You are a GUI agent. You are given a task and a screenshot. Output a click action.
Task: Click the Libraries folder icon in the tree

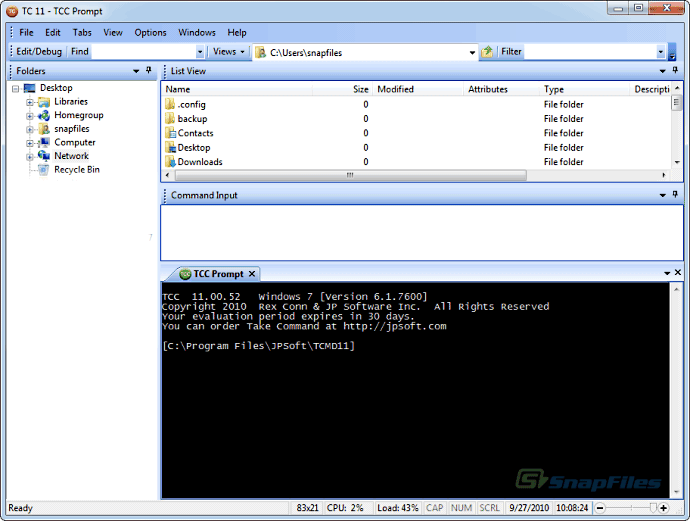tap(44, 102)
